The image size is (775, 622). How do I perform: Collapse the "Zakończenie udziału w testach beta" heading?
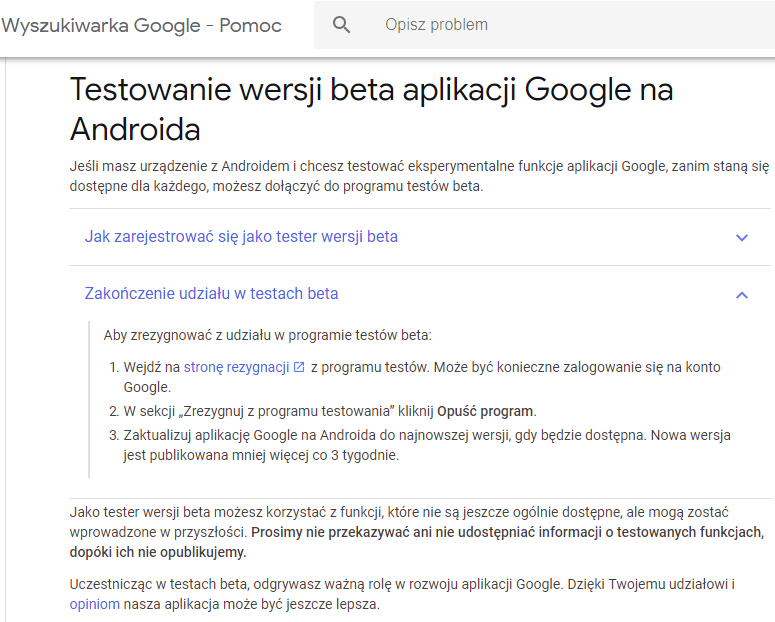[x=212, y=294]
